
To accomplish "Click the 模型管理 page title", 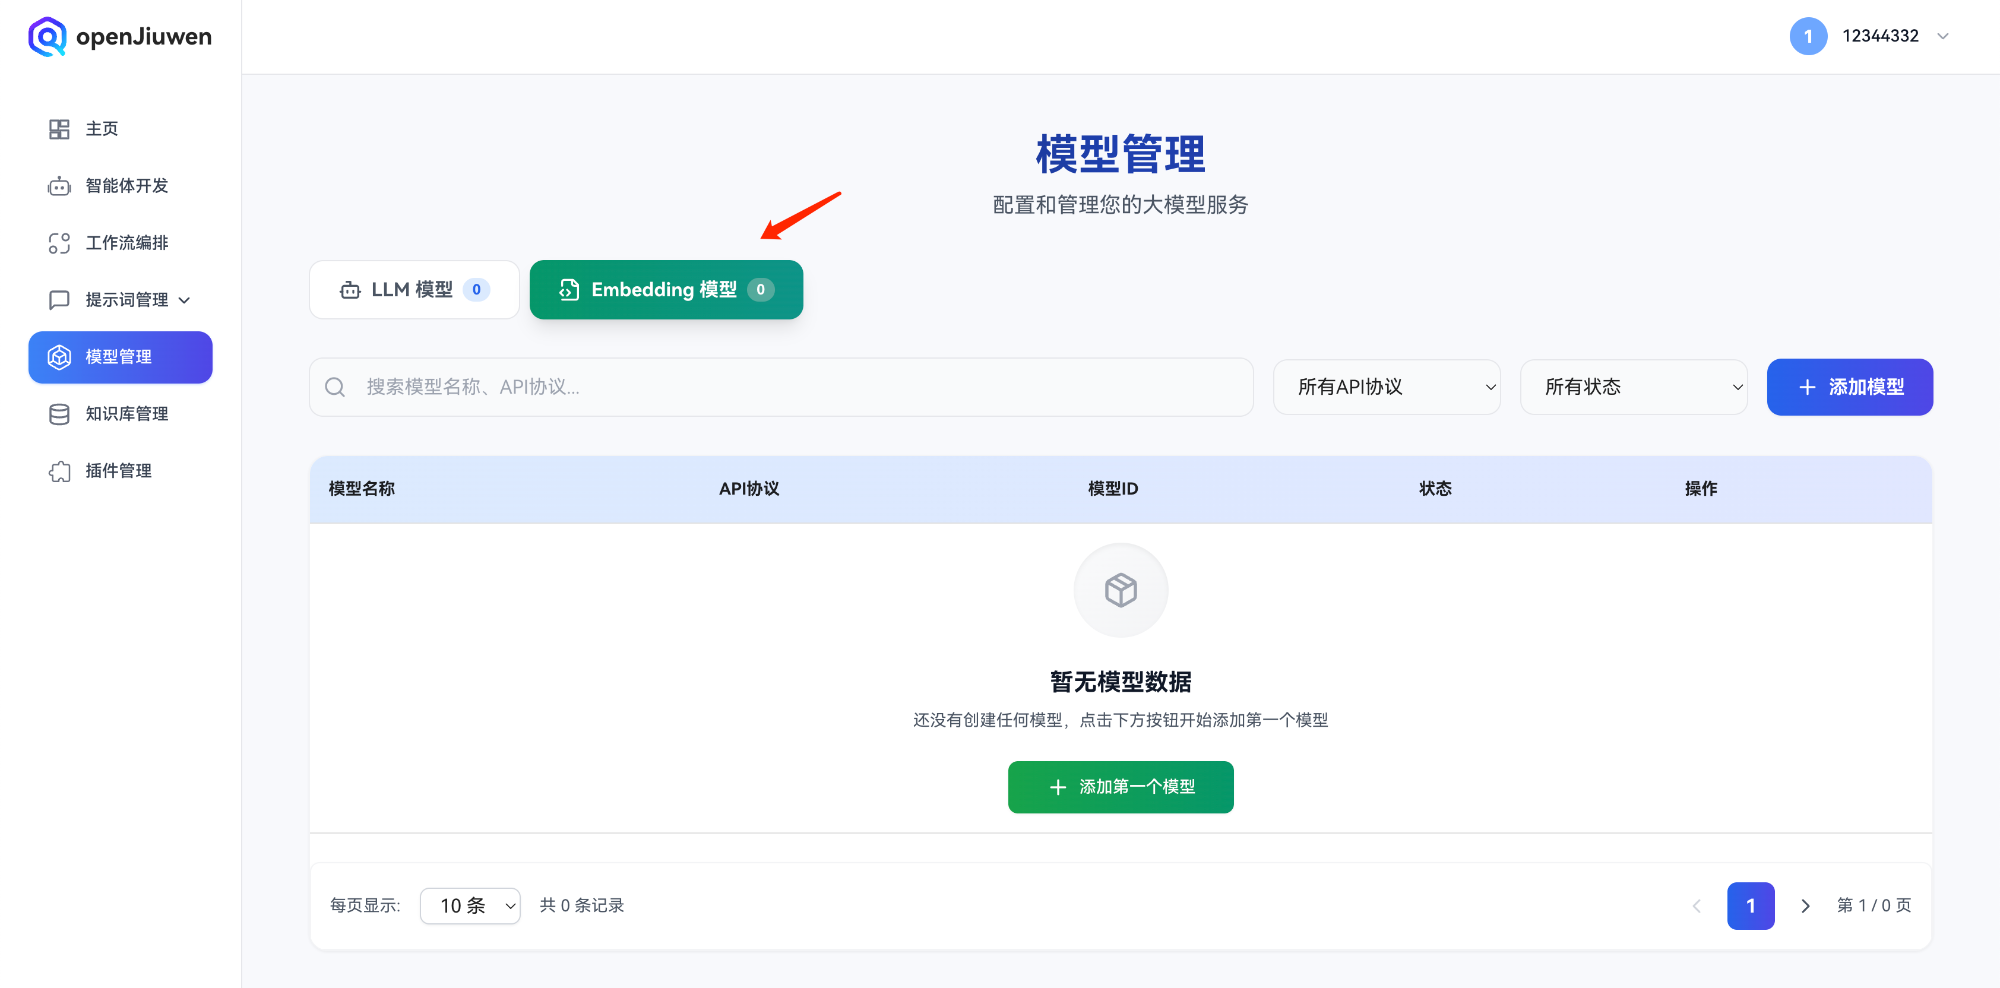I will 1121,155.
